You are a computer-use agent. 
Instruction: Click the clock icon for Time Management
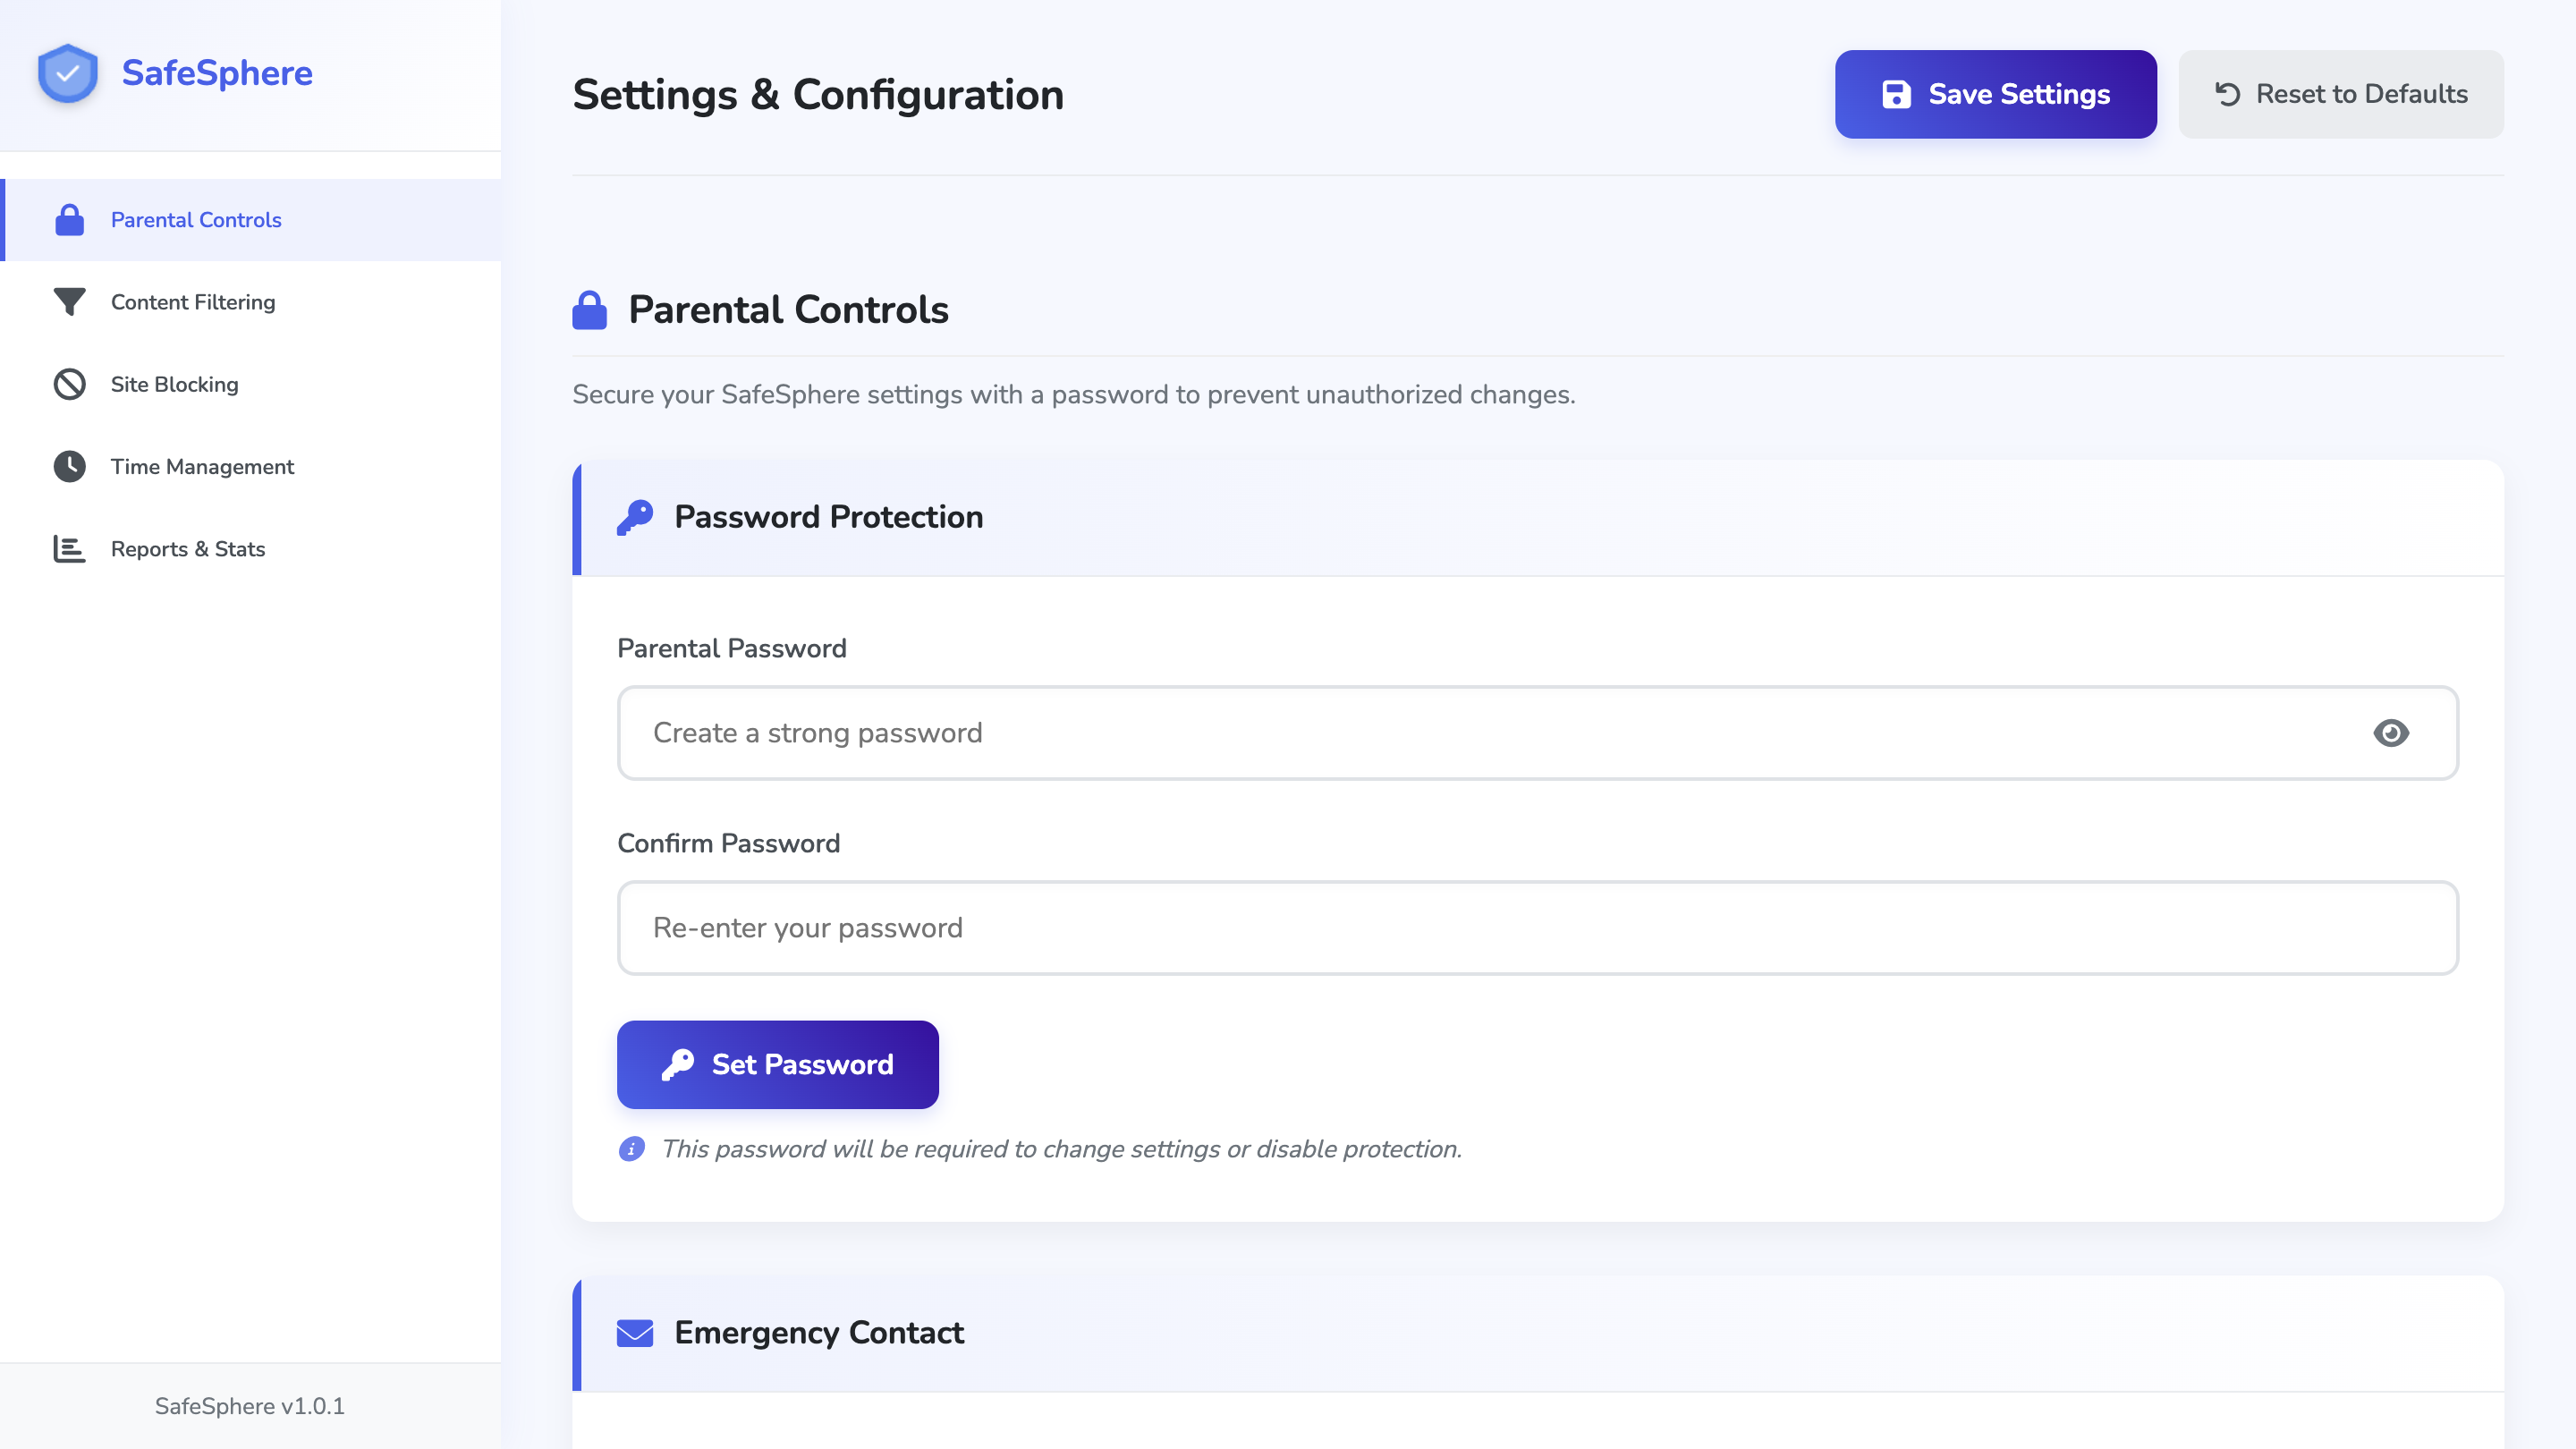click(69, 467)
